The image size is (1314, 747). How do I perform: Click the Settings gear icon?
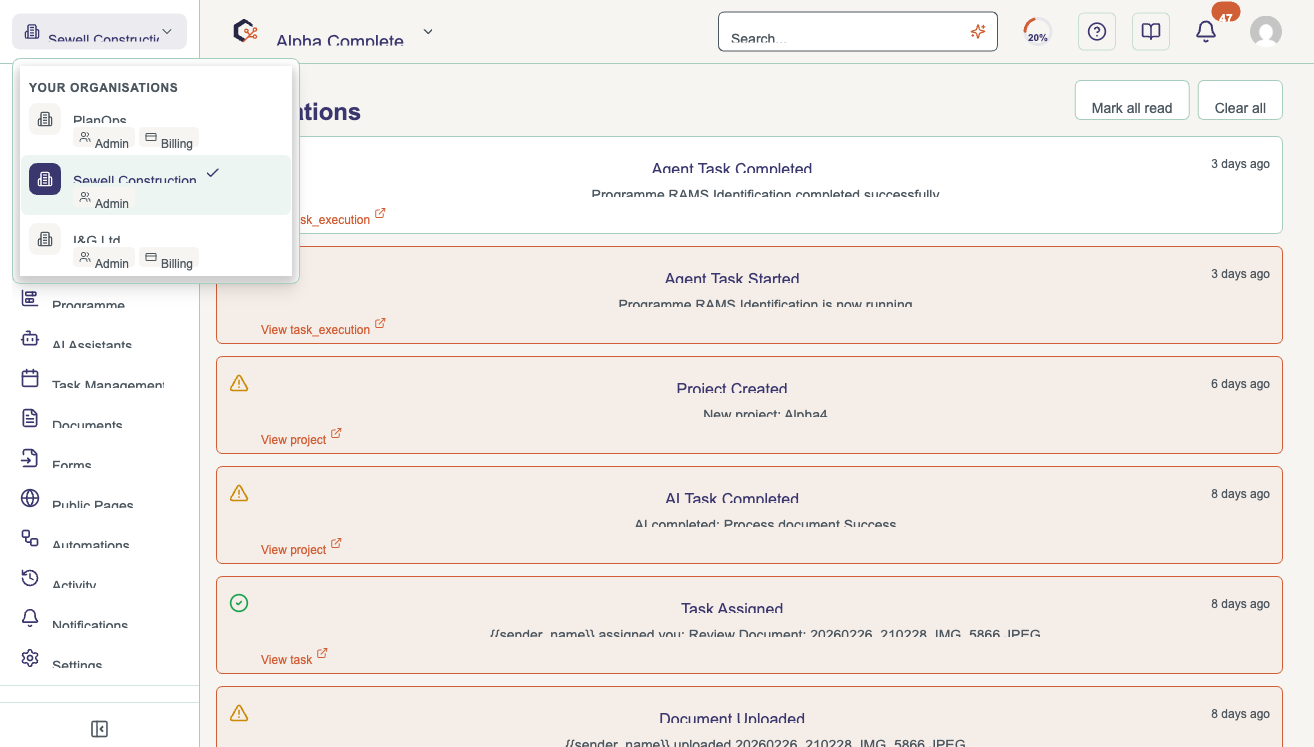[30, 658]
